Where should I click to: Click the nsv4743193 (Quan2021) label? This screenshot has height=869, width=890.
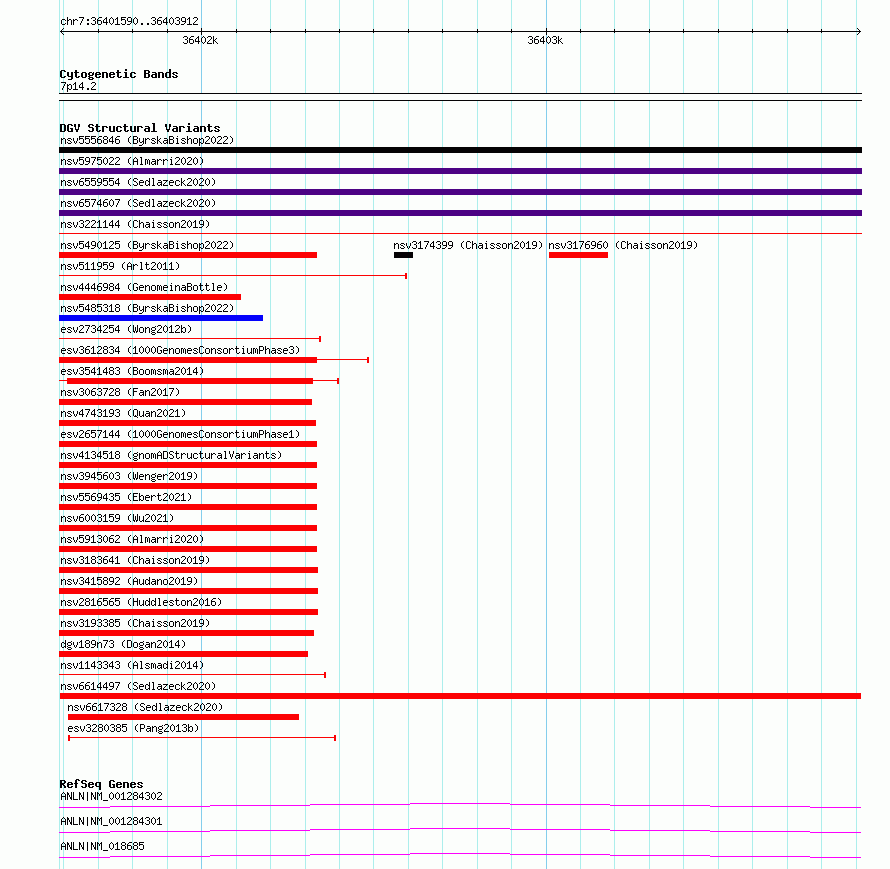click(x=123, y=413)
